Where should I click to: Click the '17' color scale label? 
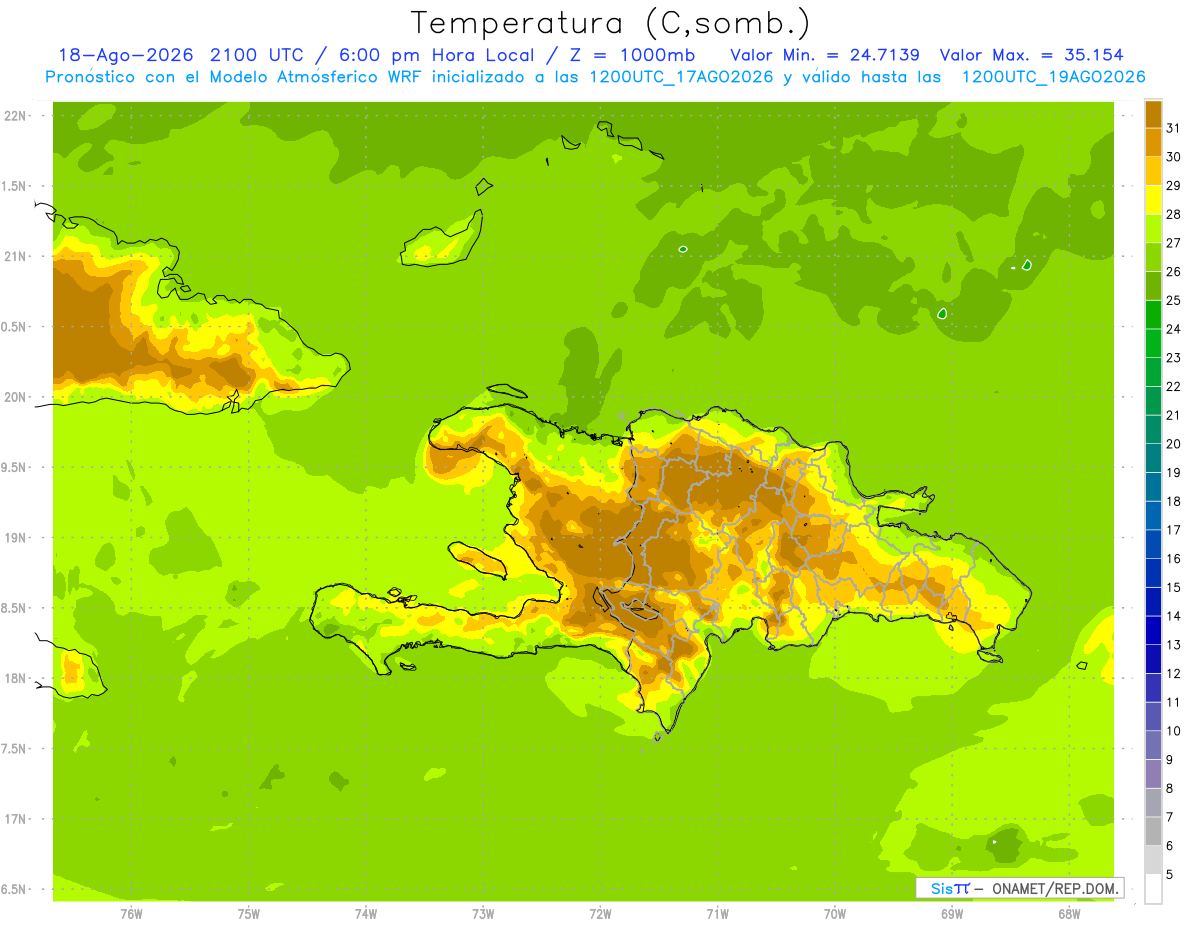pos(1174,530)
